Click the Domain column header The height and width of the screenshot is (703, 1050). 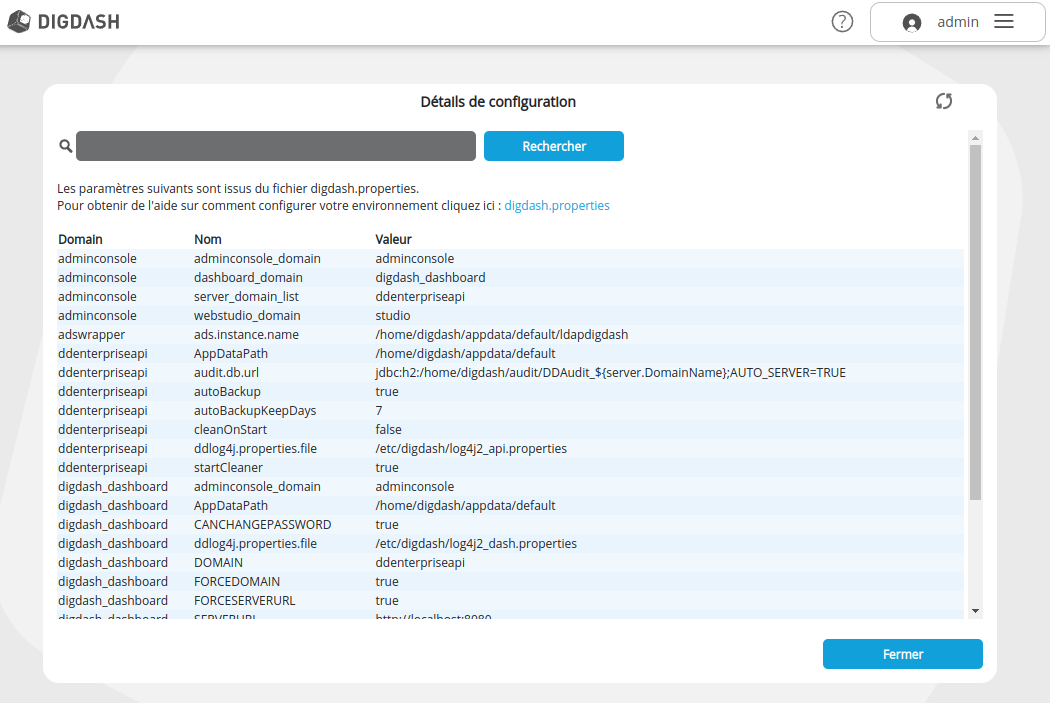(x=80, y=240)
